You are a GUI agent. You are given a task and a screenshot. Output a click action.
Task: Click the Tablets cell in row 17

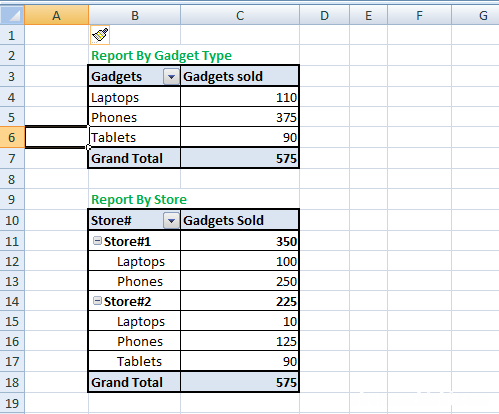pos(134,361)
